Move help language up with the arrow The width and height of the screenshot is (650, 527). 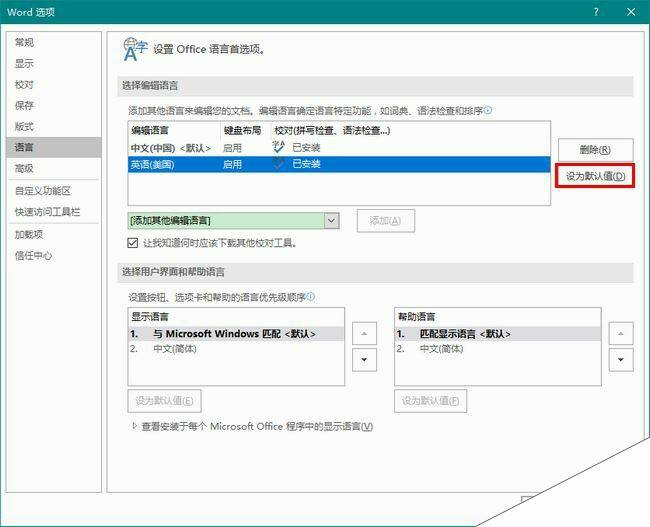pos(621,333)
